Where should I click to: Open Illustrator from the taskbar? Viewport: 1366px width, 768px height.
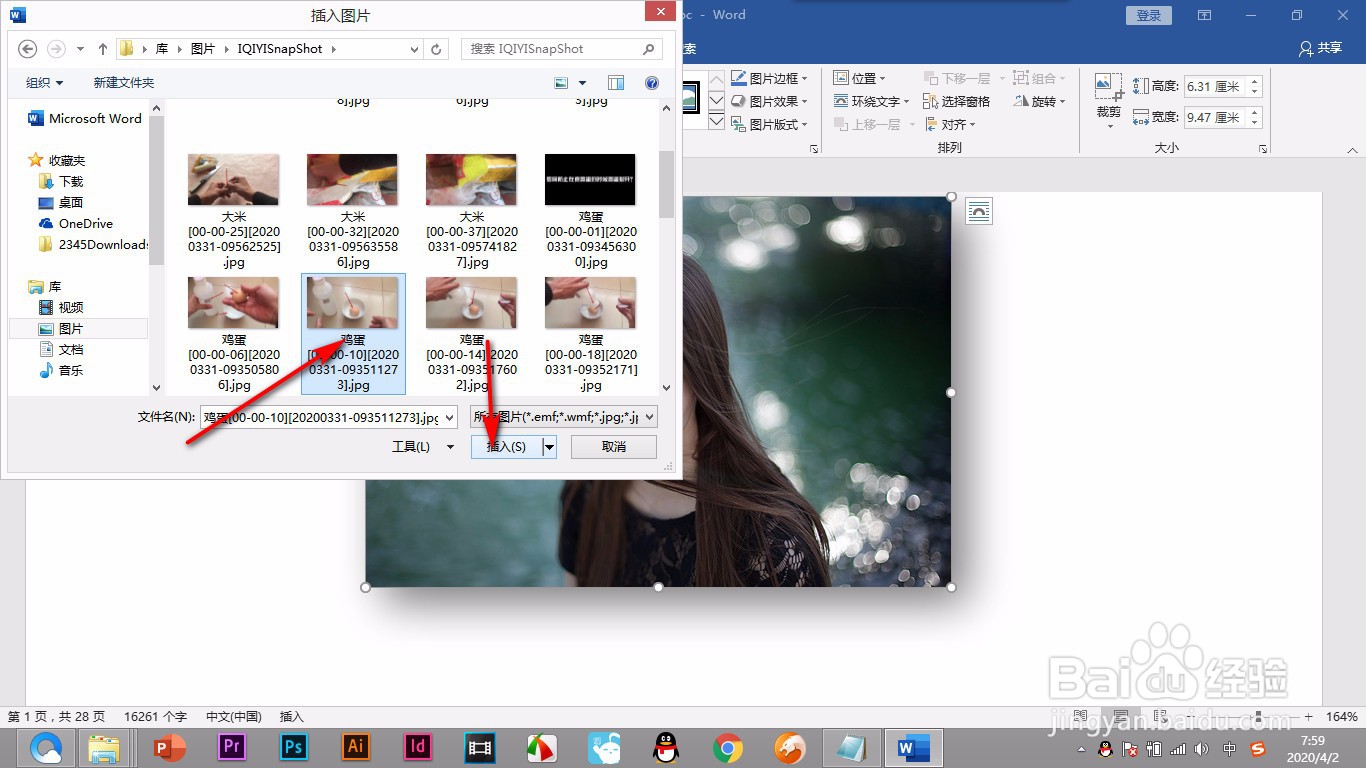356,747
